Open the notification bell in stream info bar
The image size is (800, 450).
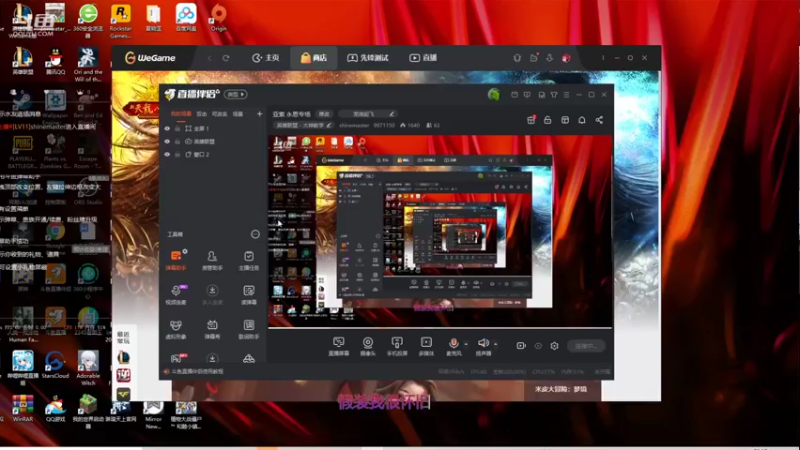coord(582,120)
